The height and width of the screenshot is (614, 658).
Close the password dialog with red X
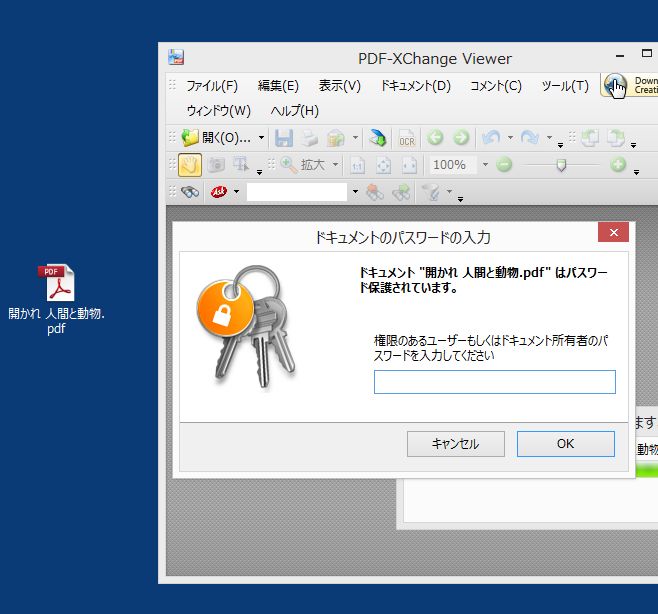613,232
